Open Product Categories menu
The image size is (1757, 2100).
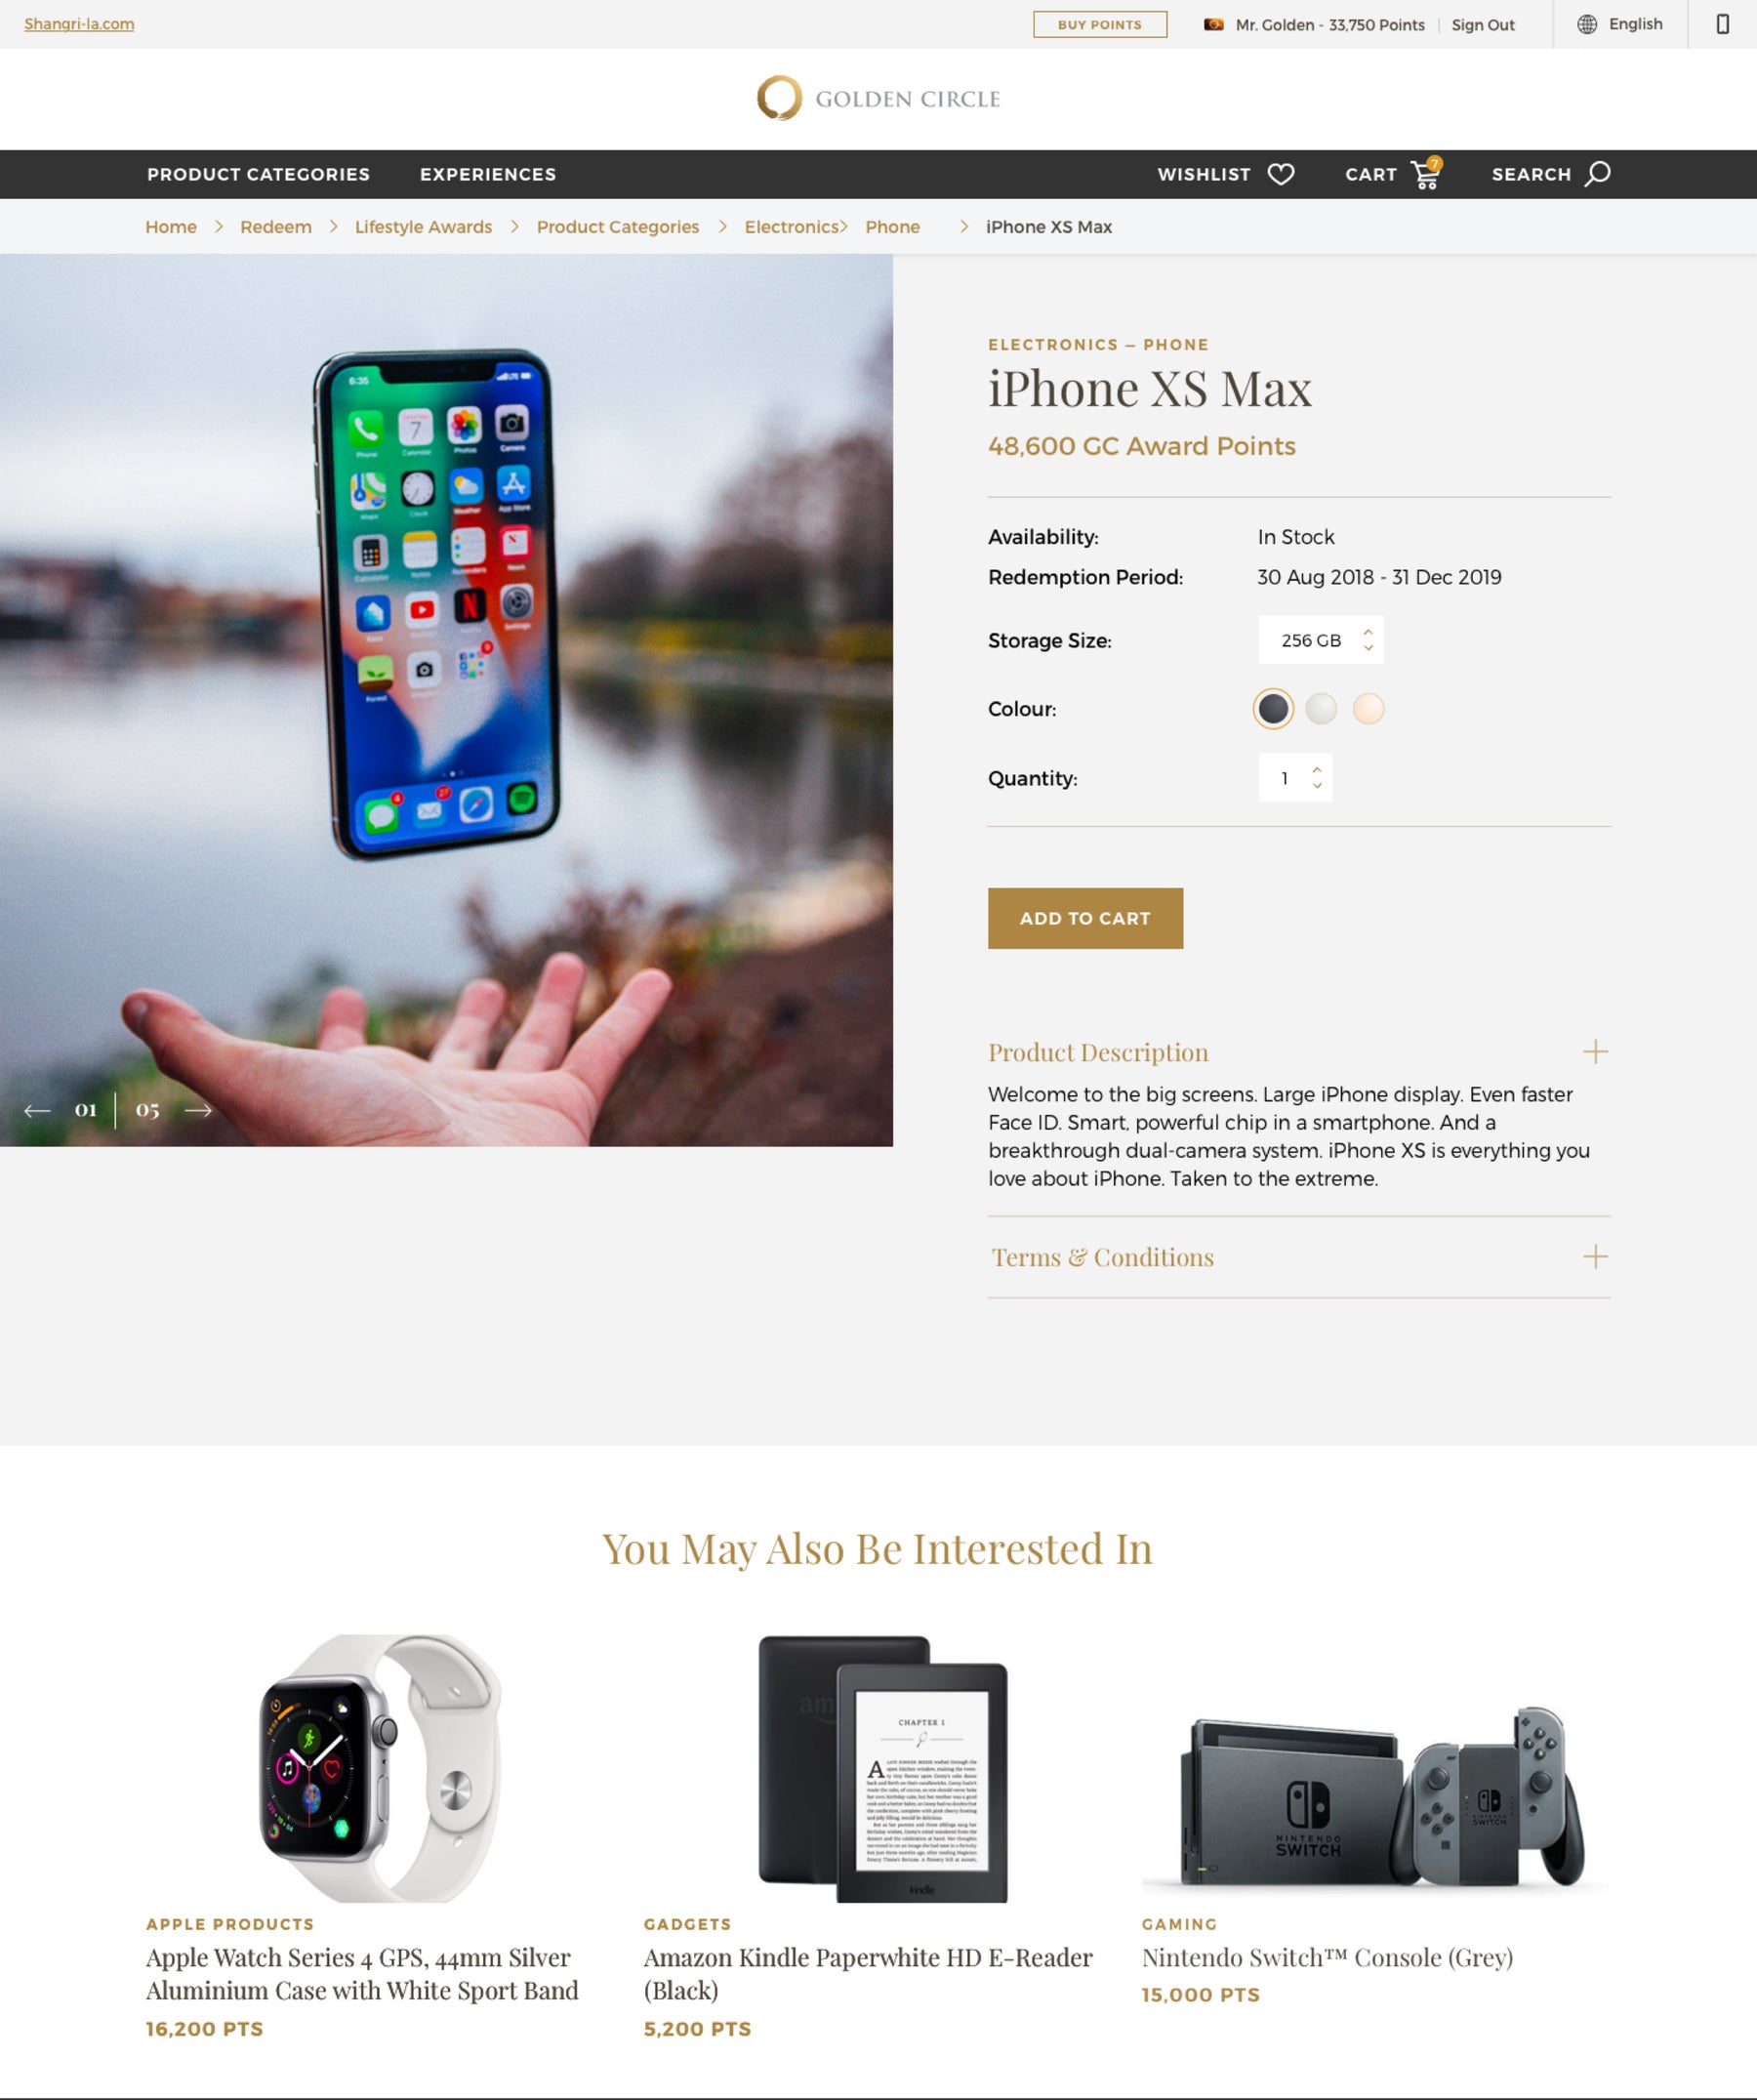(x=258, y=174)
